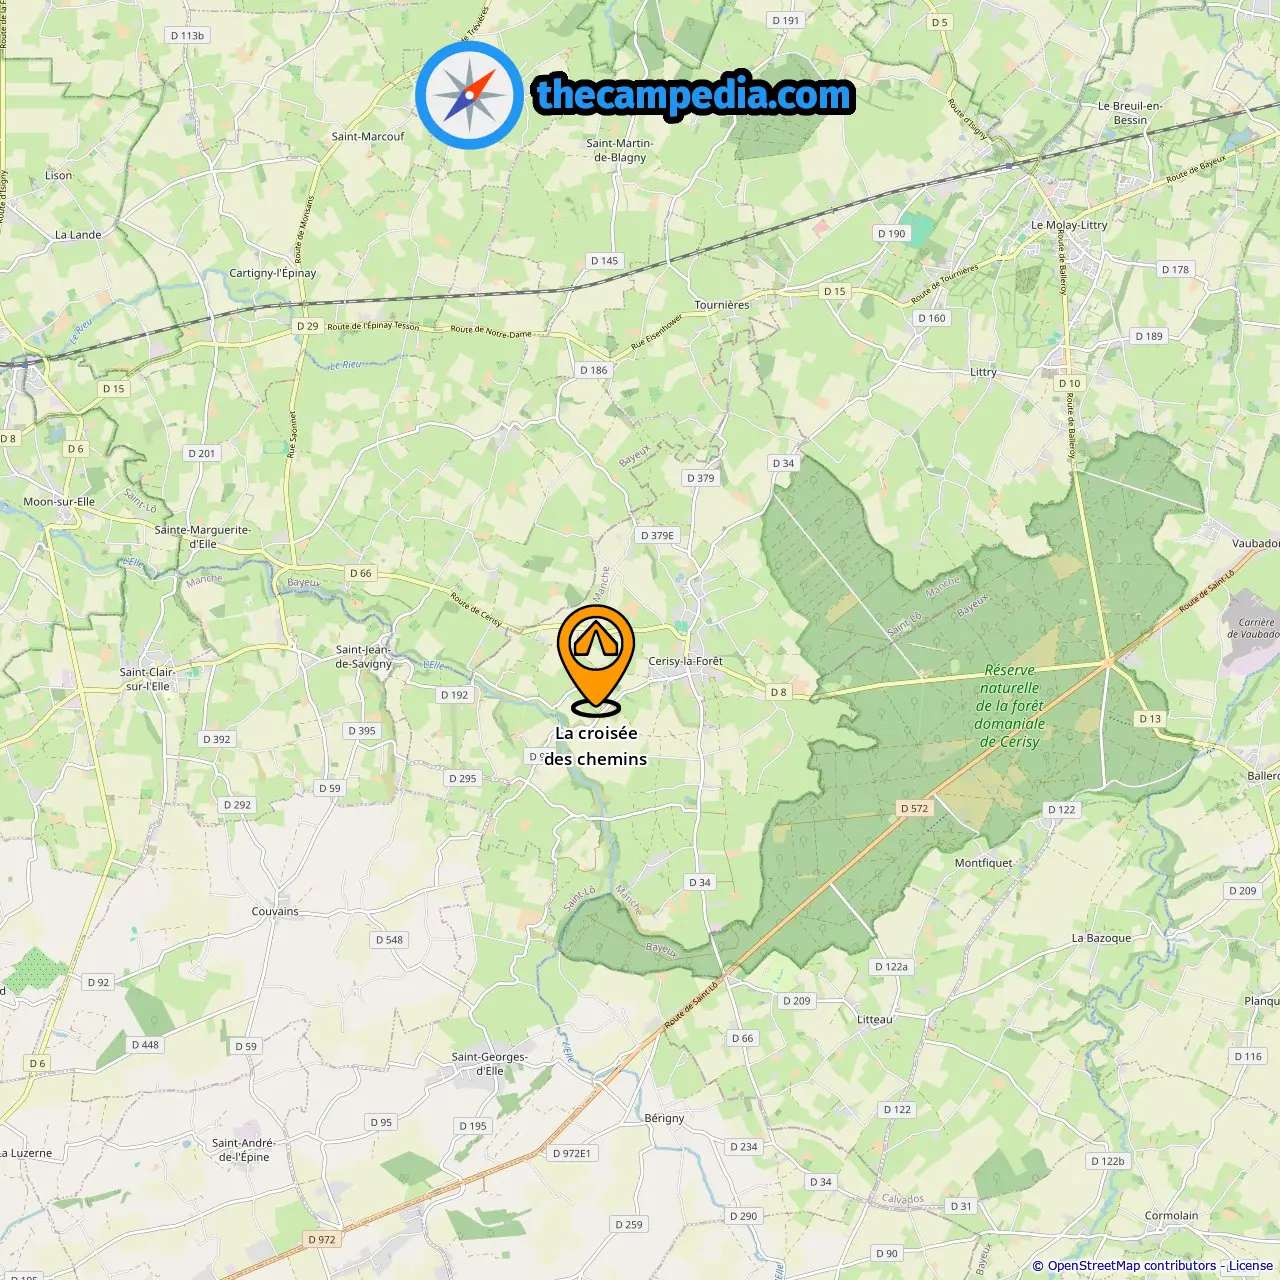Click the D 178 road badge
The height and width of the screenshot is (1280, 1280).
[1175, 269]
